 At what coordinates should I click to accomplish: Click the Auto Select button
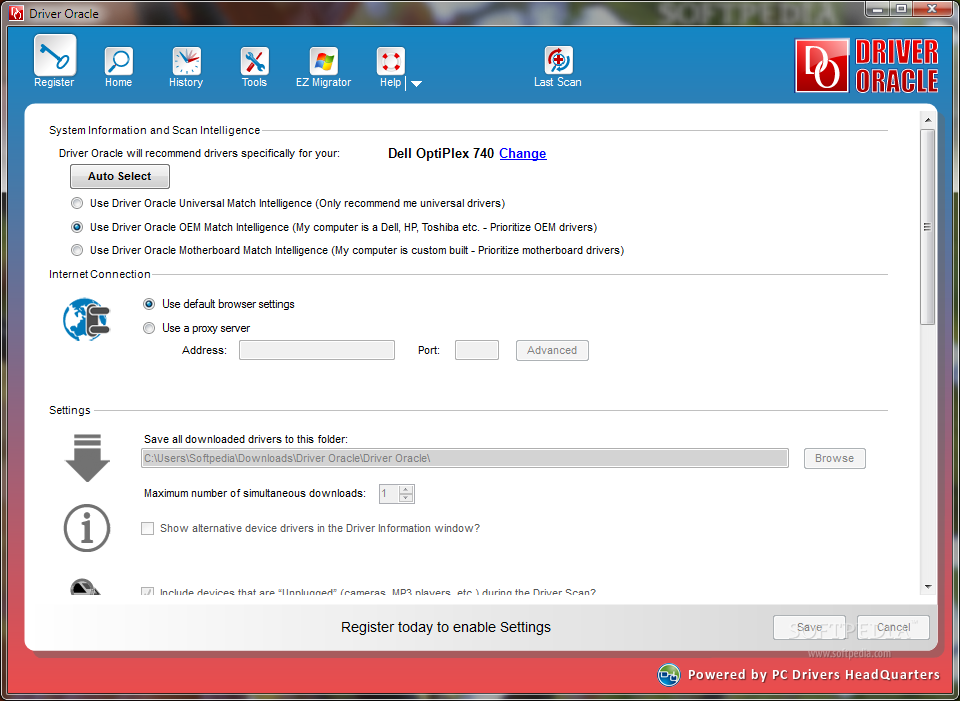(119, 176)
